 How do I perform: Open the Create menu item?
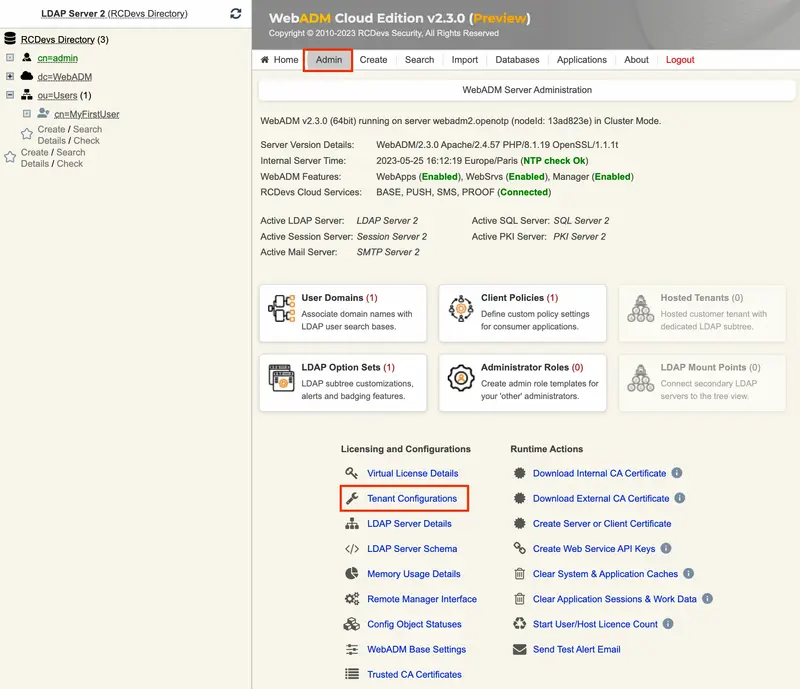[373, 60]
